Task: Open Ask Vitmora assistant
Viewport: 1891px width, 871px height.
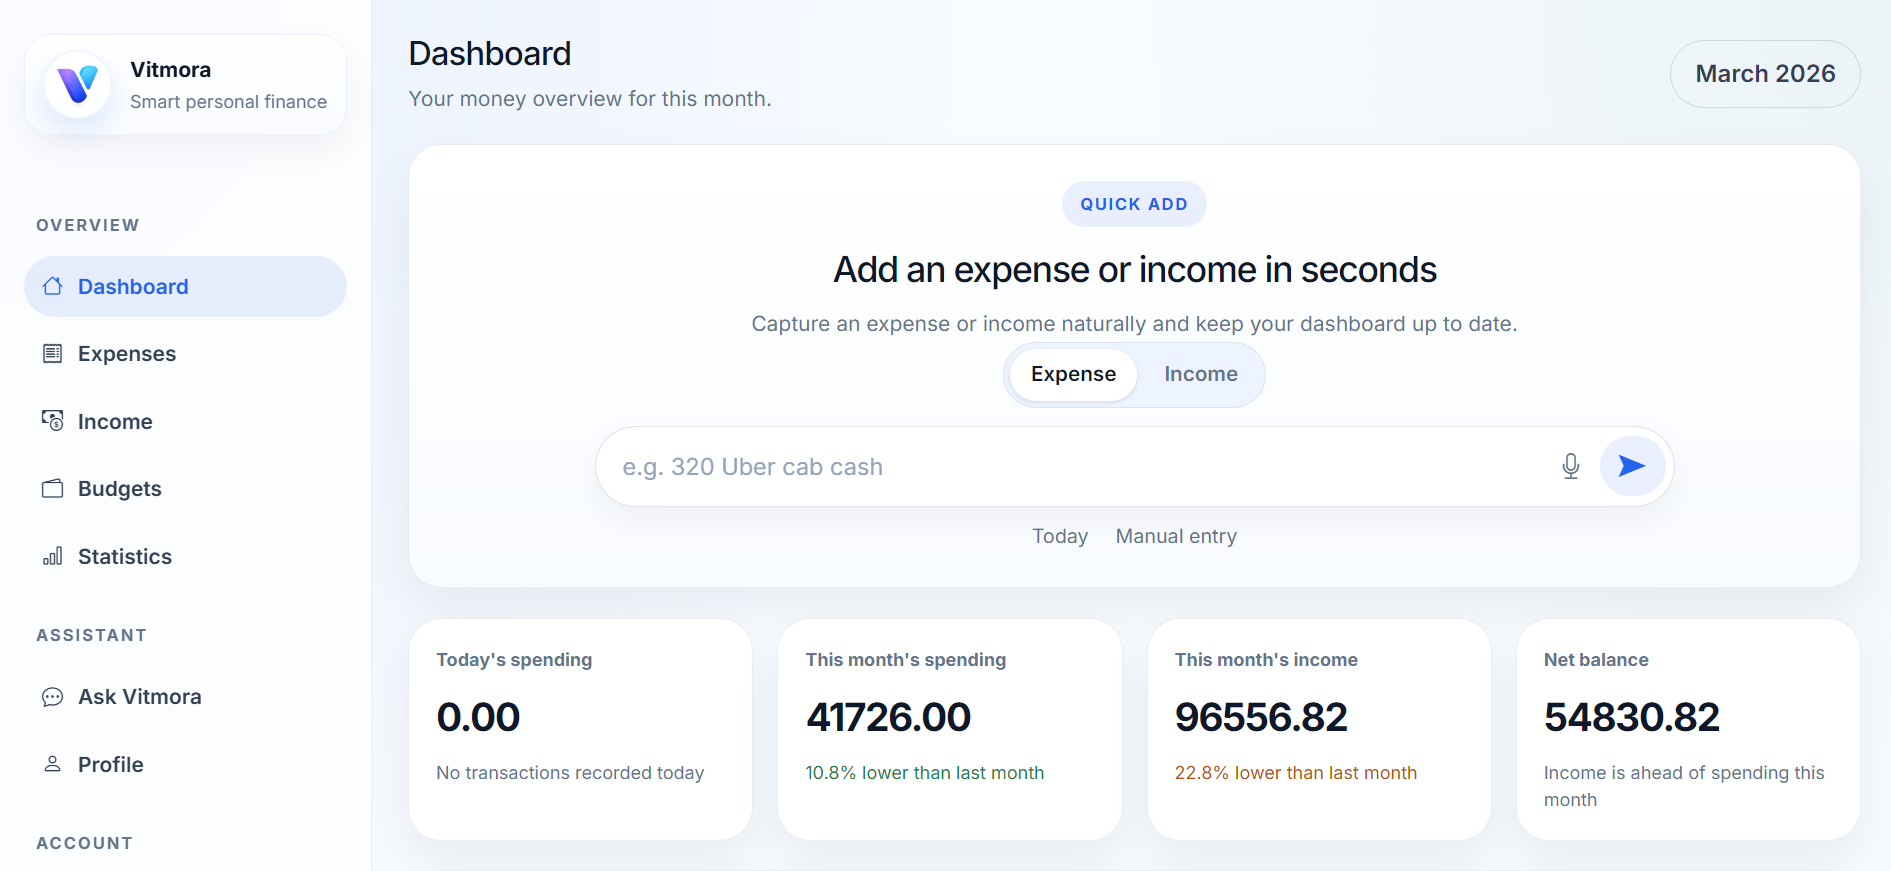Action: point(139,696)
